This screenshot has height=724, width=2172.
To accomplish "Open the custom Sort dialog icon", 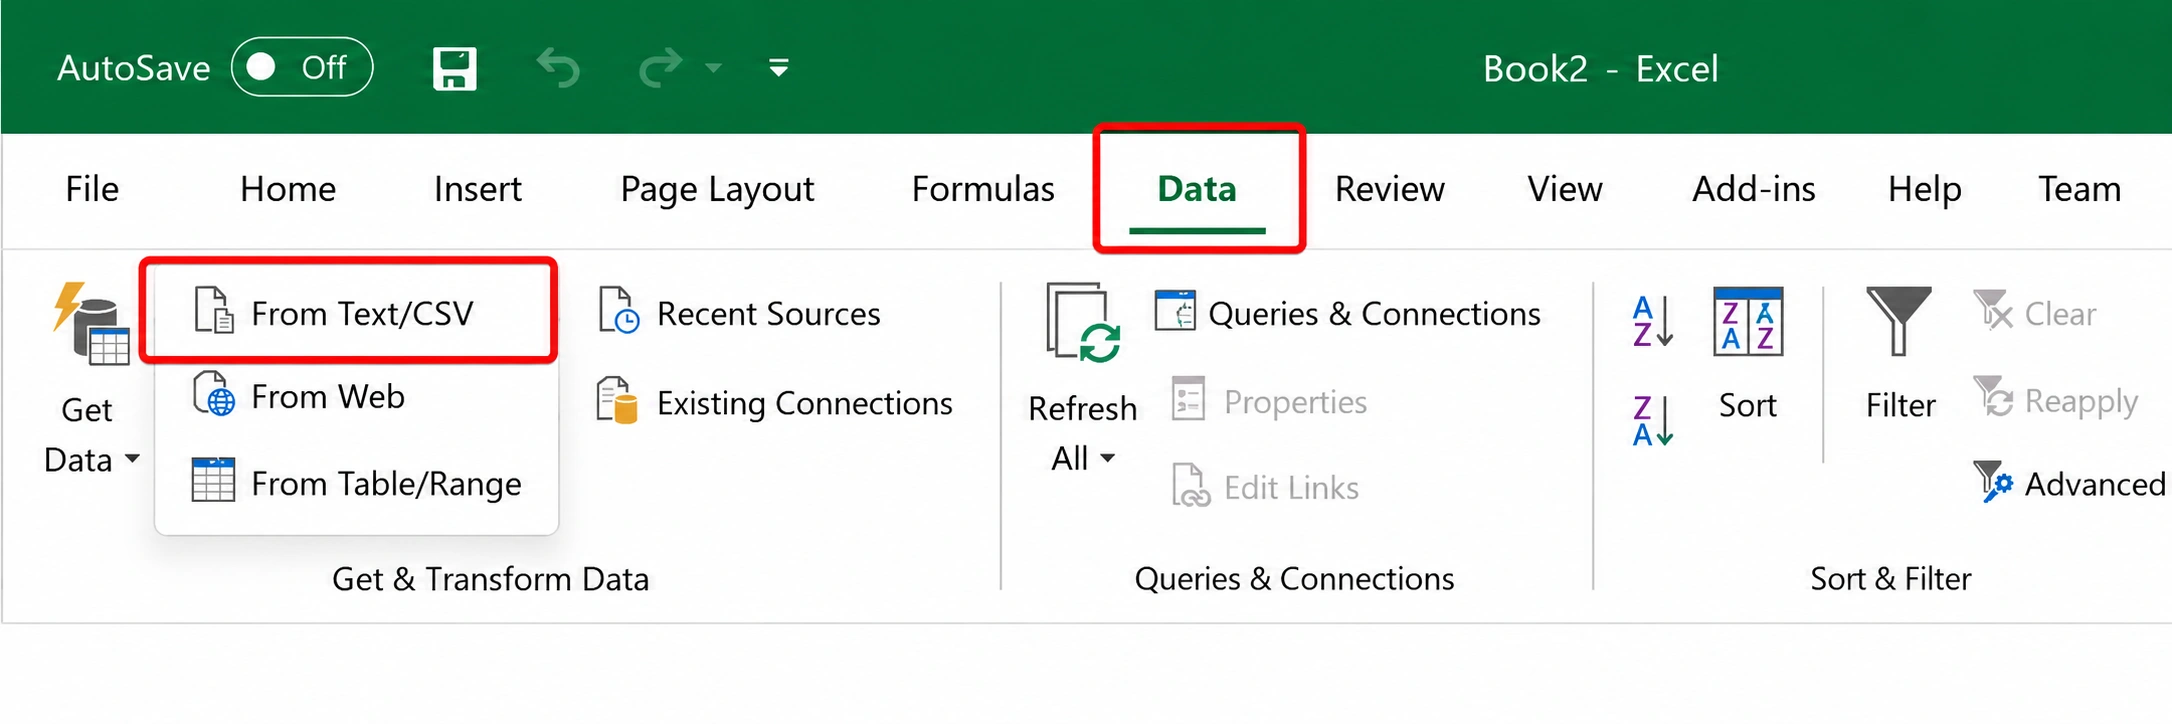I will 1748,322.
